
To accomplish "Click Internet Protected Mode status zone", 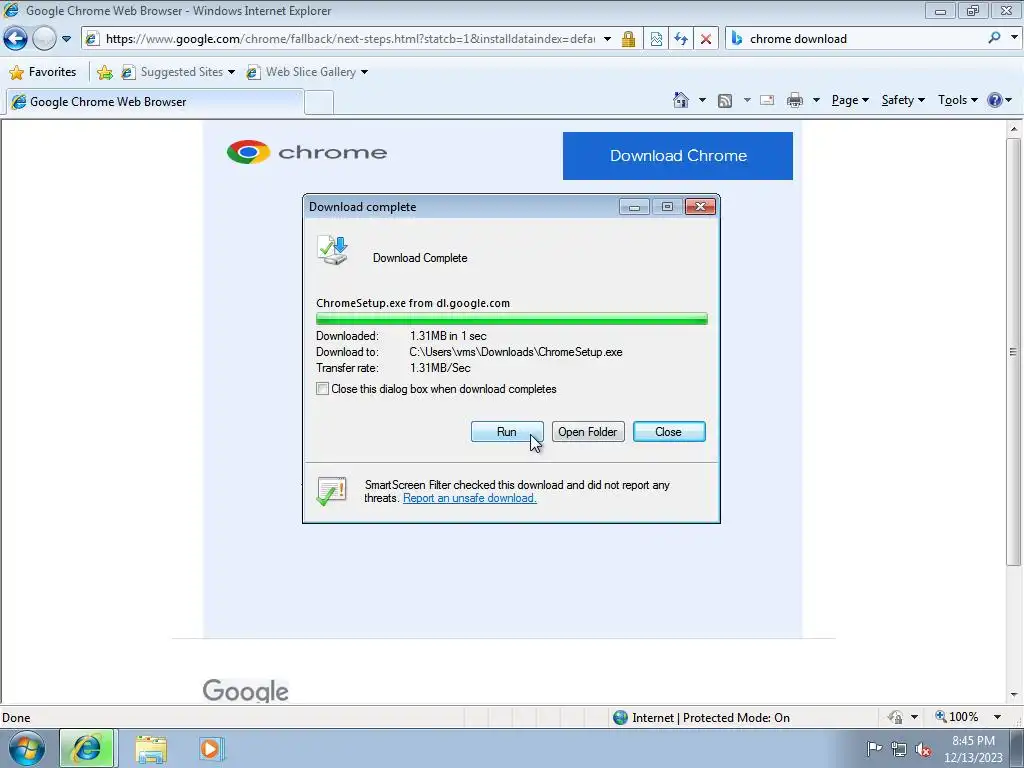I will 702,718.
